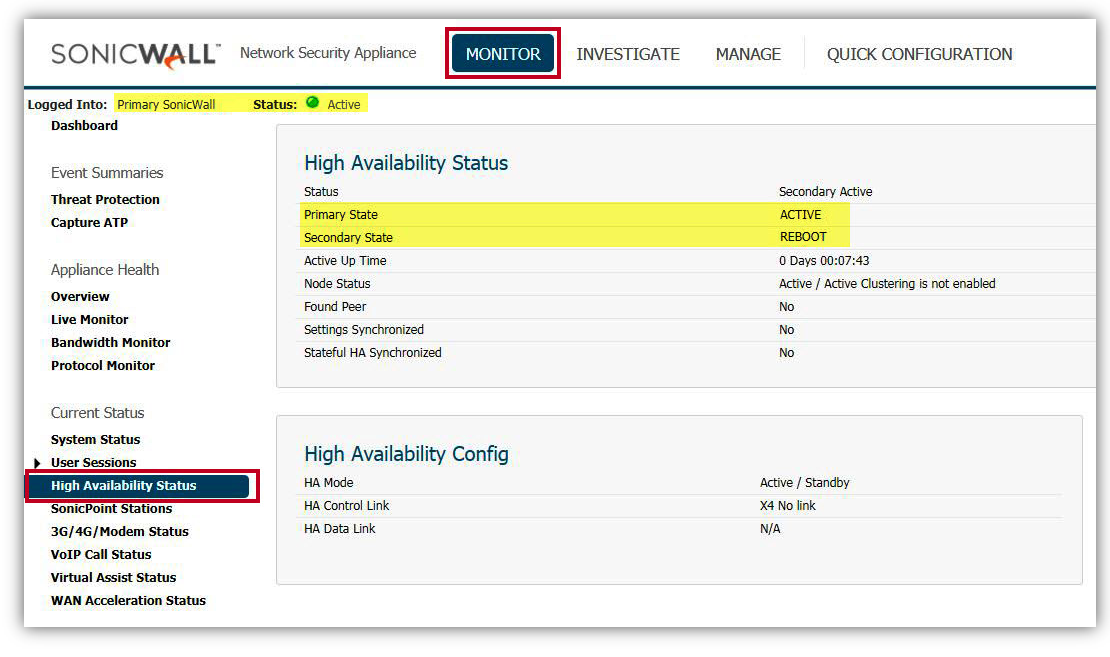Click the Found Peer No value

click(x=786, y=307)
